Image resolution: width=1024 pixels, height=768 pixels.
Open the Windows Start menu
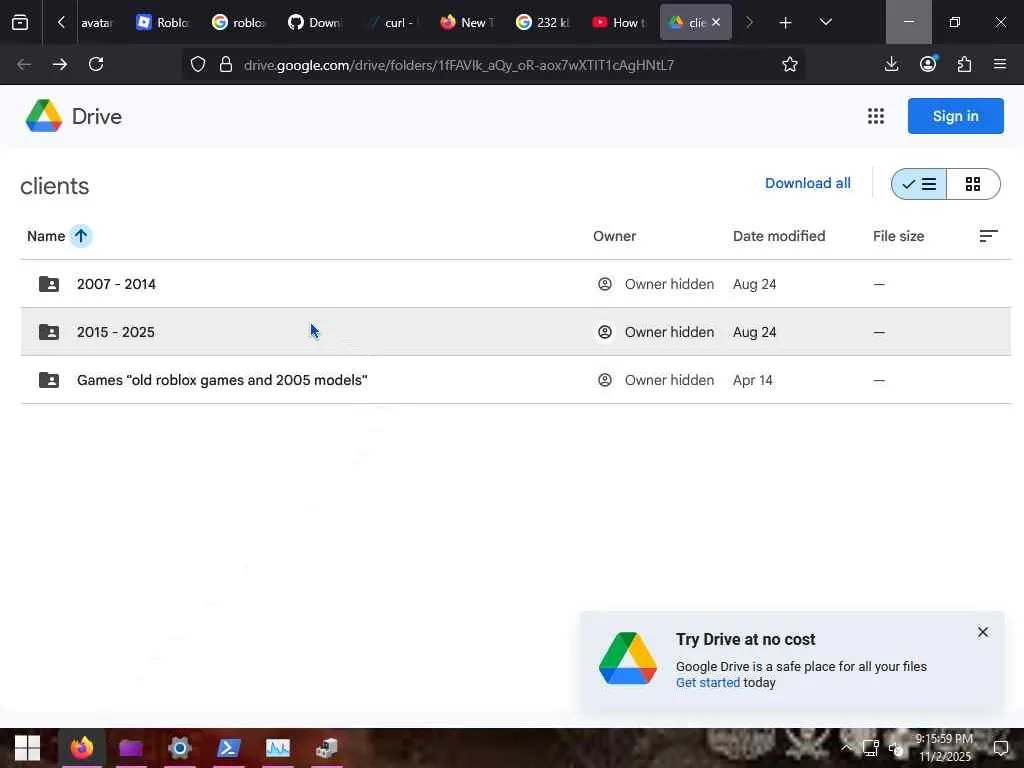pos(27,748)
